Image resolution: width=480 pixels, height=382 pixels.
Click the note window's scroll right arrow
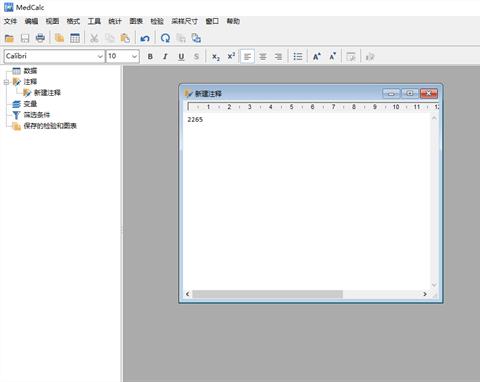pyautogui.click(x=425, y=294)
